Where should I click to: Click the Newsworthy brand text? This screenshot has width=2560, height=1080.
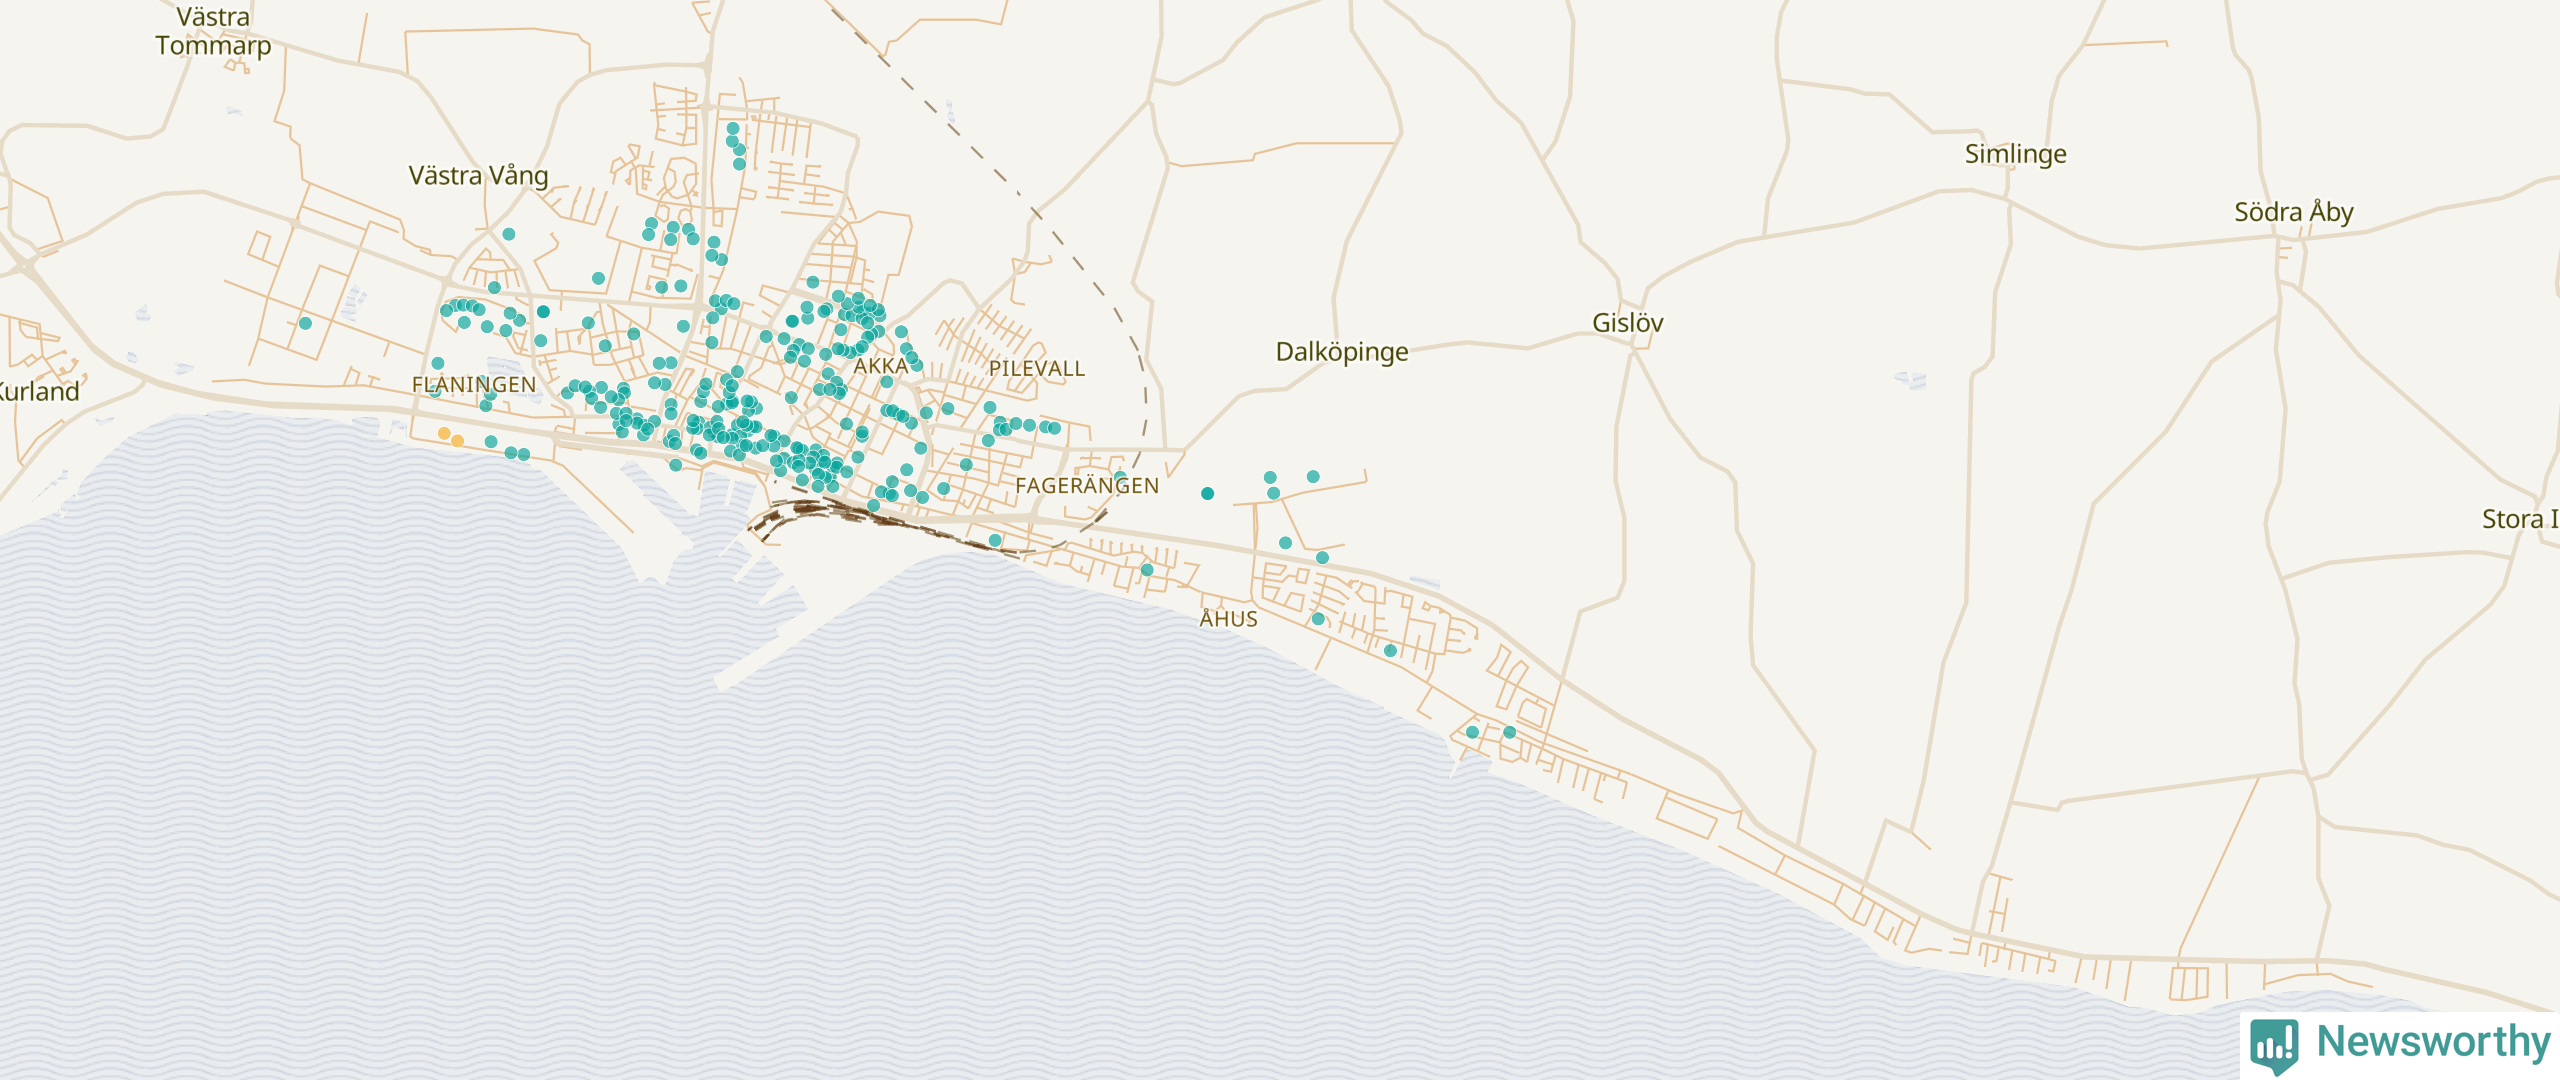pyautogui.click(x=2433, y=1042)
